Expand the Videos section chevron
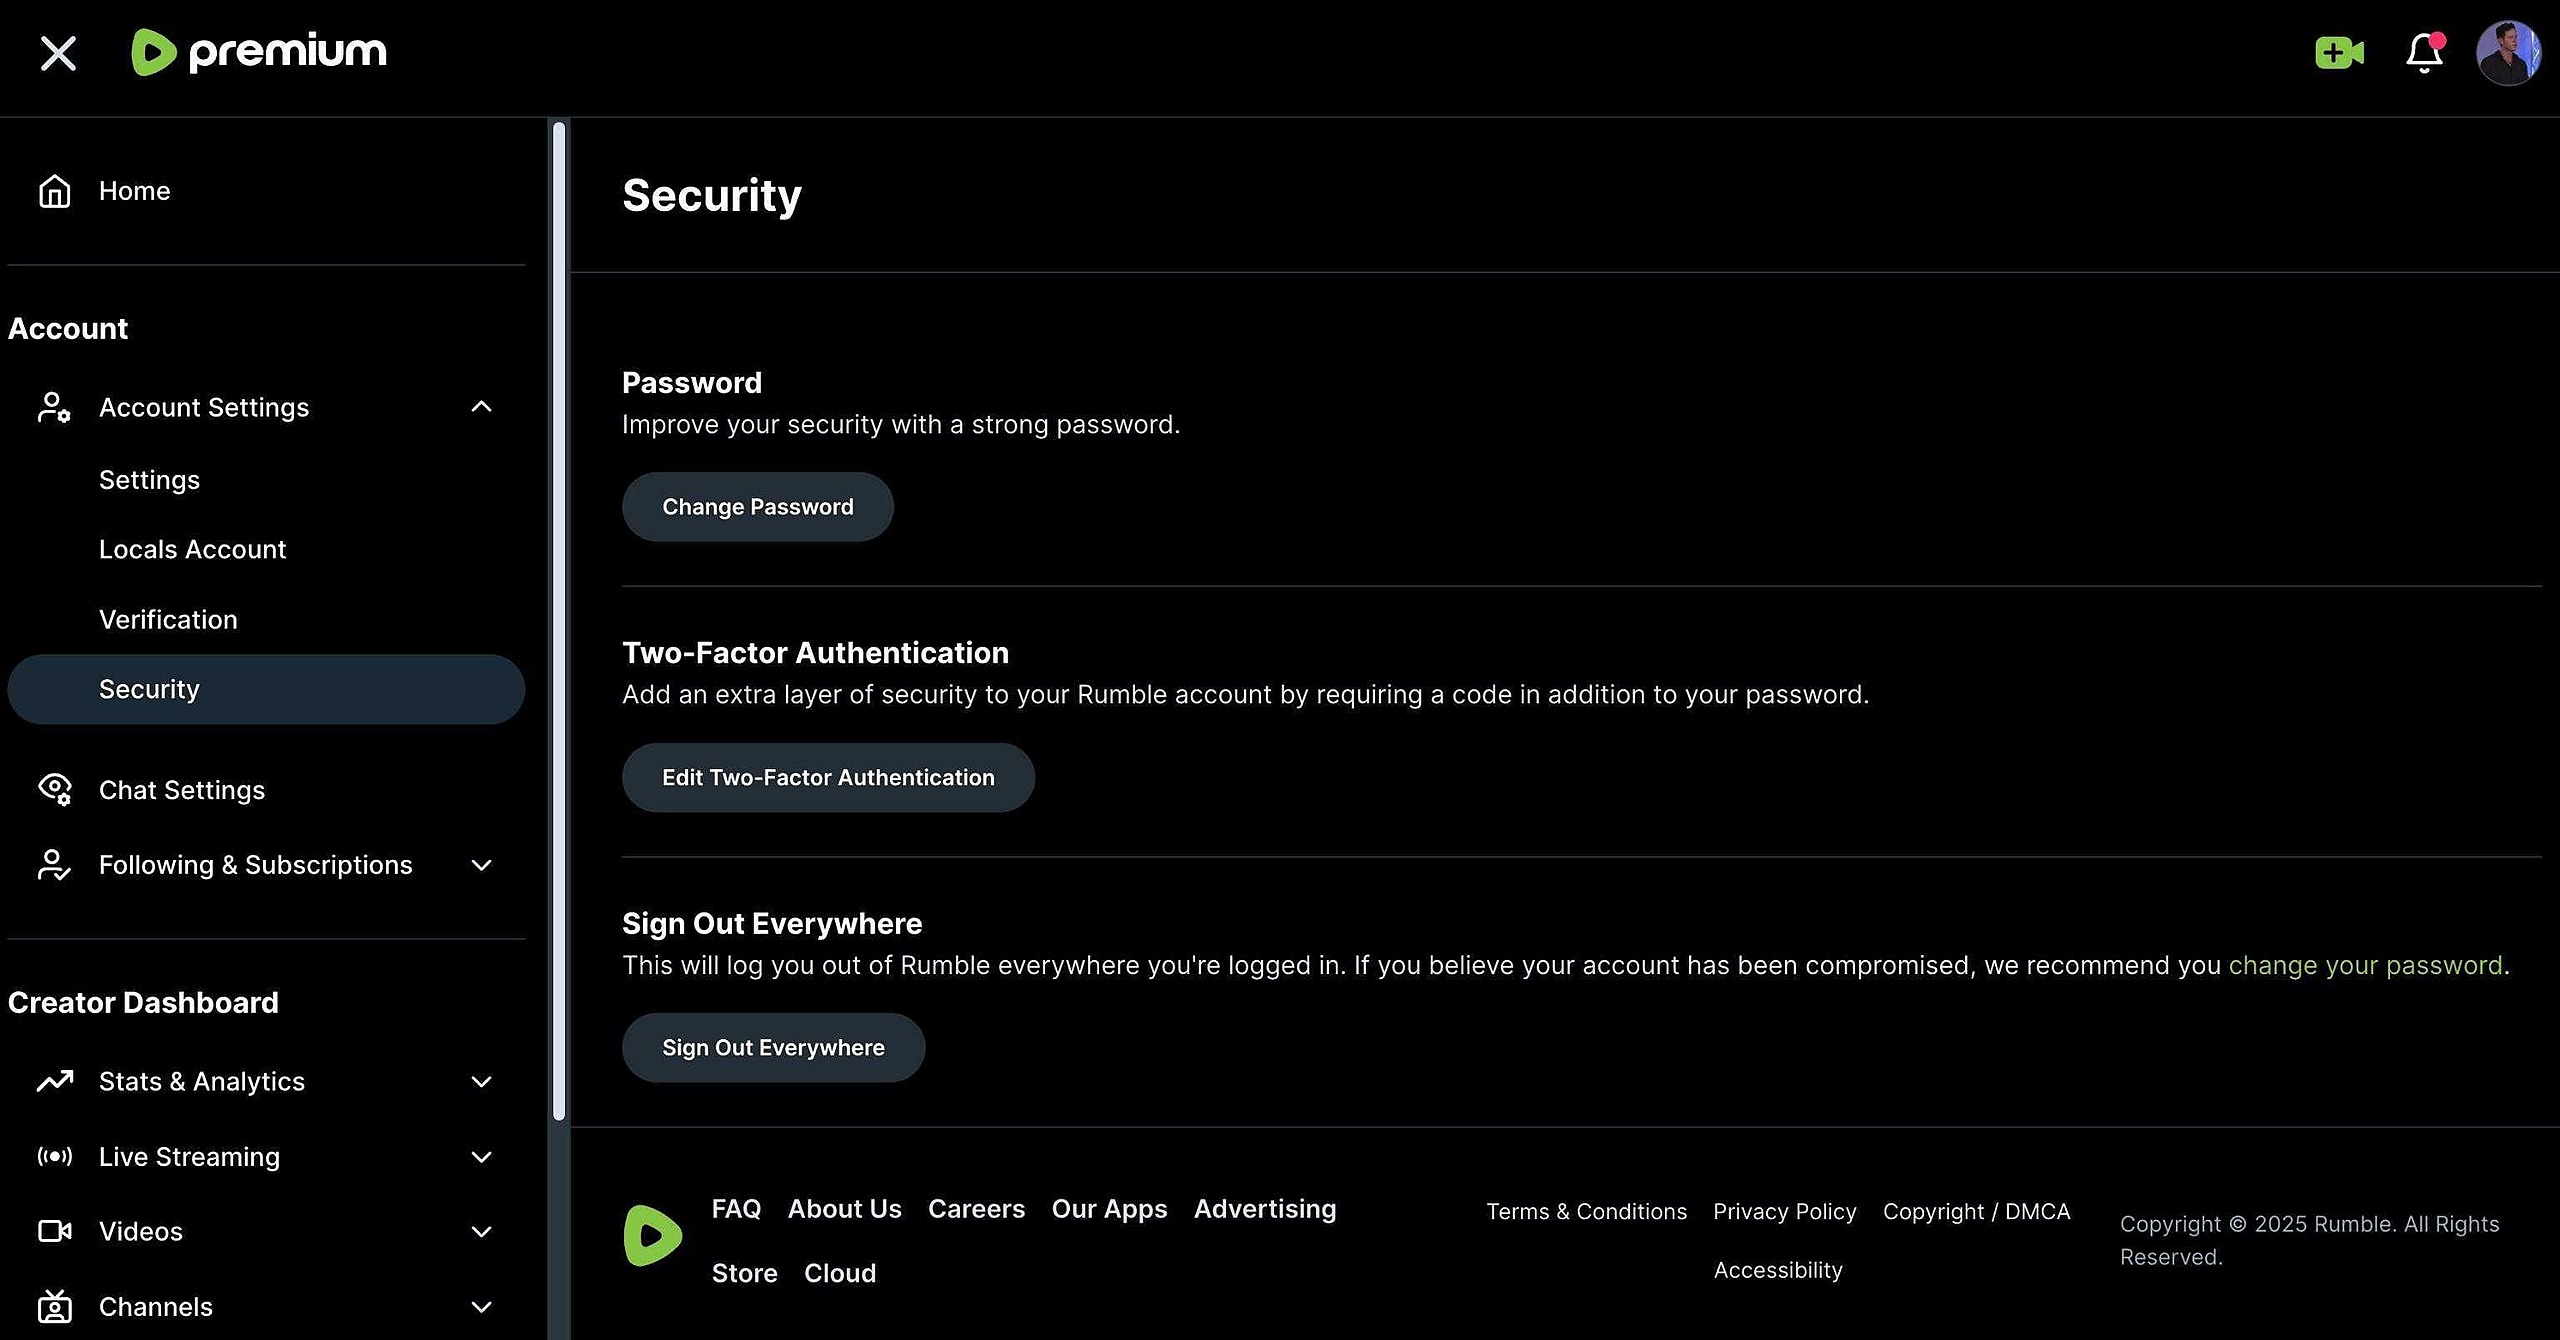Viewport: 2560px width, 1340px height. click(481, 1231)
